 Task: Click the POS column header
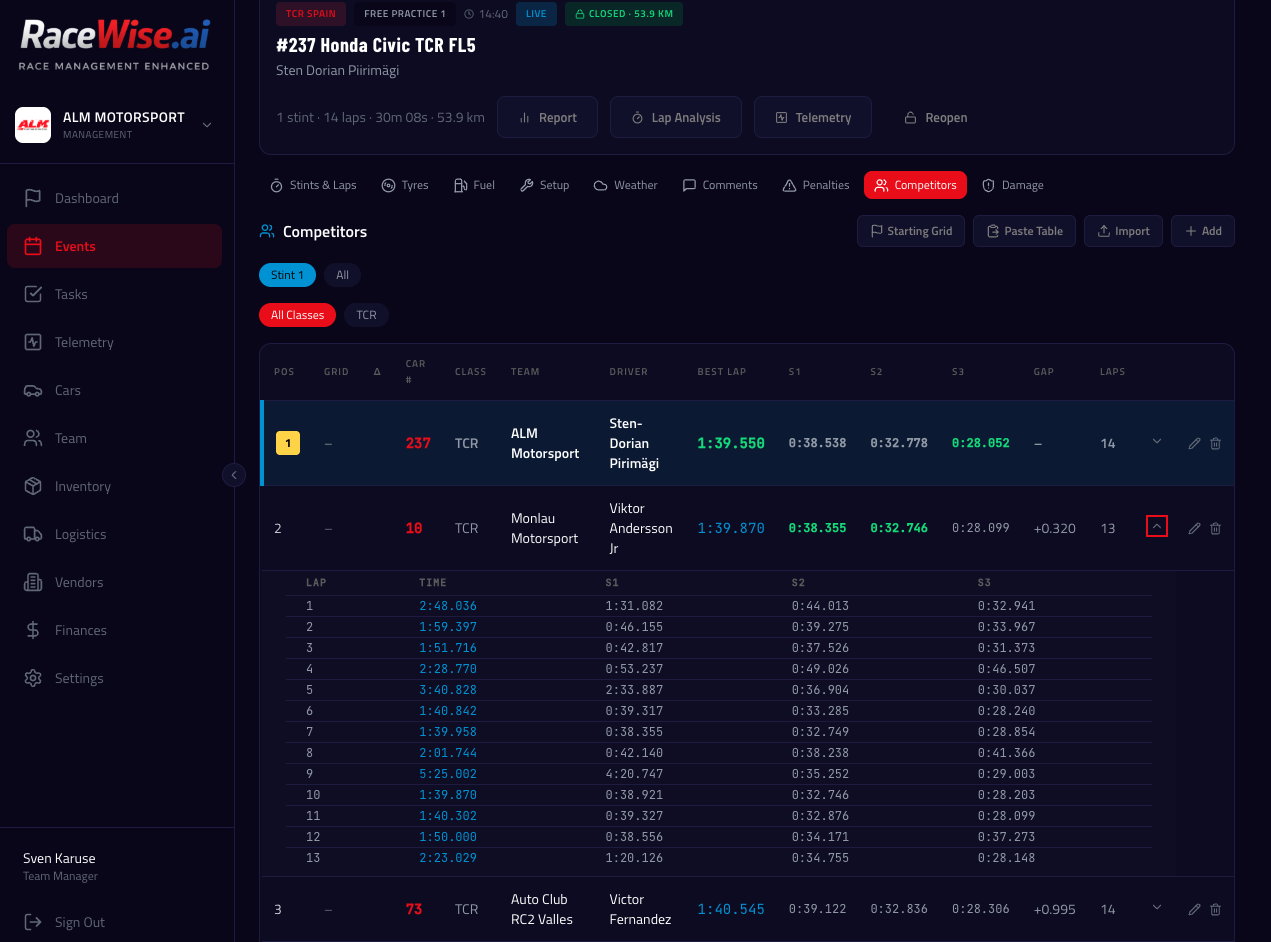pyautogui.click(x=284, y=372)
